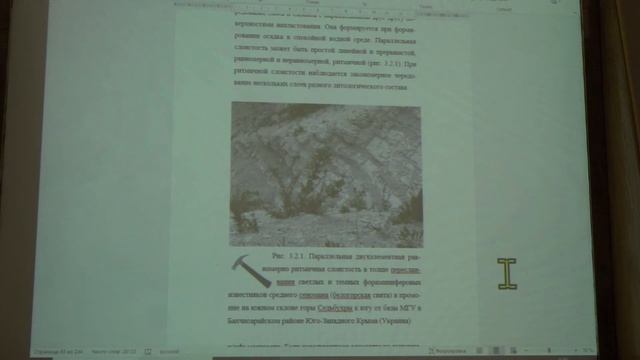Click the zoom in plus button
This screenshot has width=640, height=360.
point(576,350)
